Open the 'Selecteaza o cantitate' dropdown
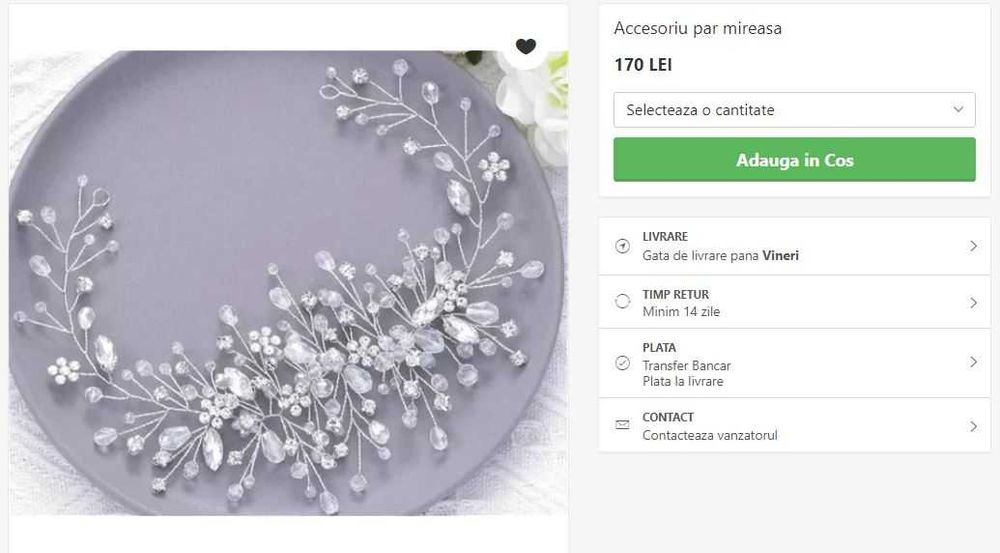This screenshot has width=1000, height=553. (794, 110)
